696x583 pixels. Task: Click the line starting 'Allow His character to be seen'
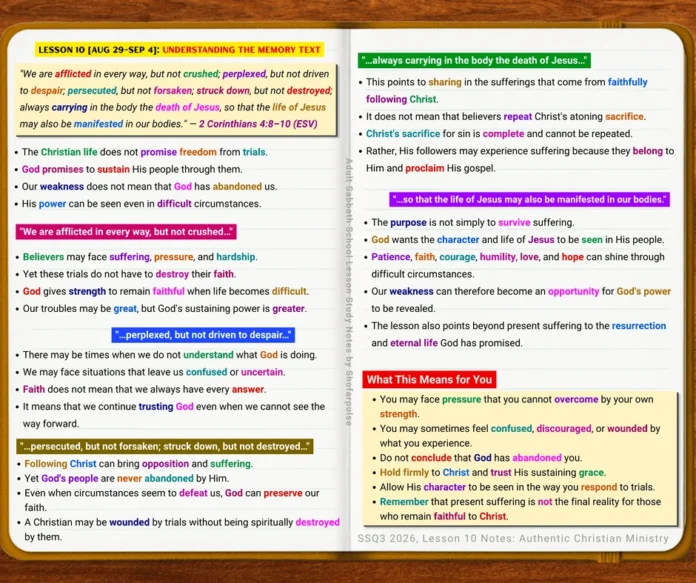point(517,488)
